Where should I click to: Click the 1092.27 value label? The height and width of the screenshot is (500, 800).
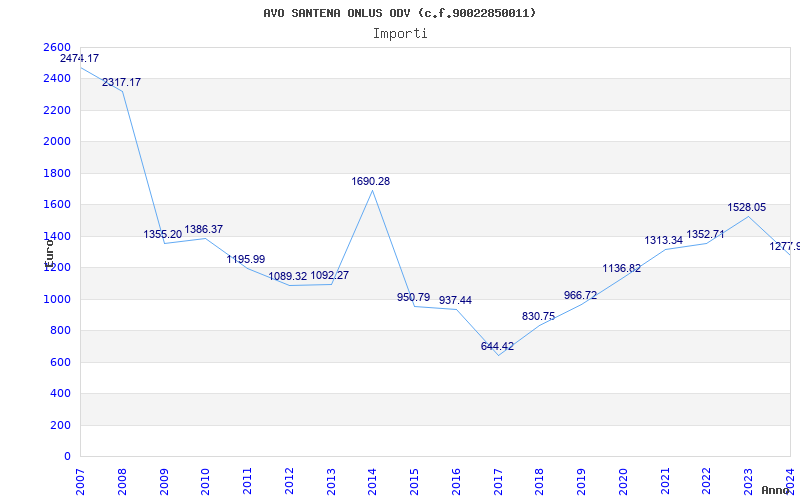(330, 276)
